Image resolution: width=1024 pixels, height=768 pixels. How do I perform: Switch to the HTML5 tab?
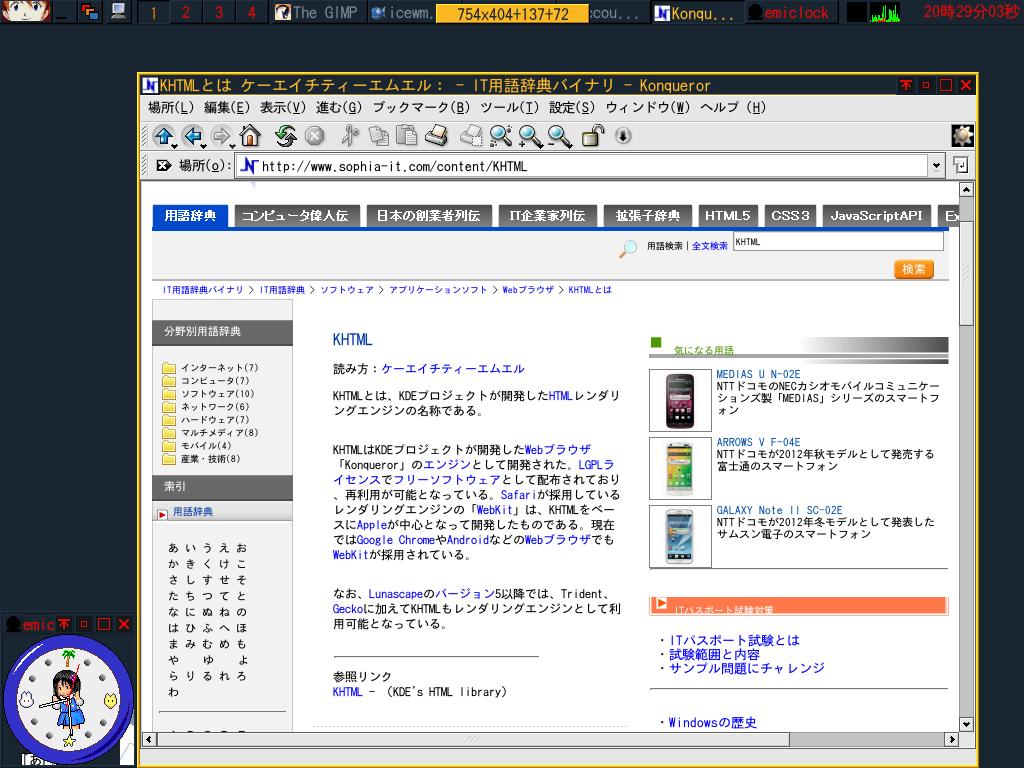[726, 216]
